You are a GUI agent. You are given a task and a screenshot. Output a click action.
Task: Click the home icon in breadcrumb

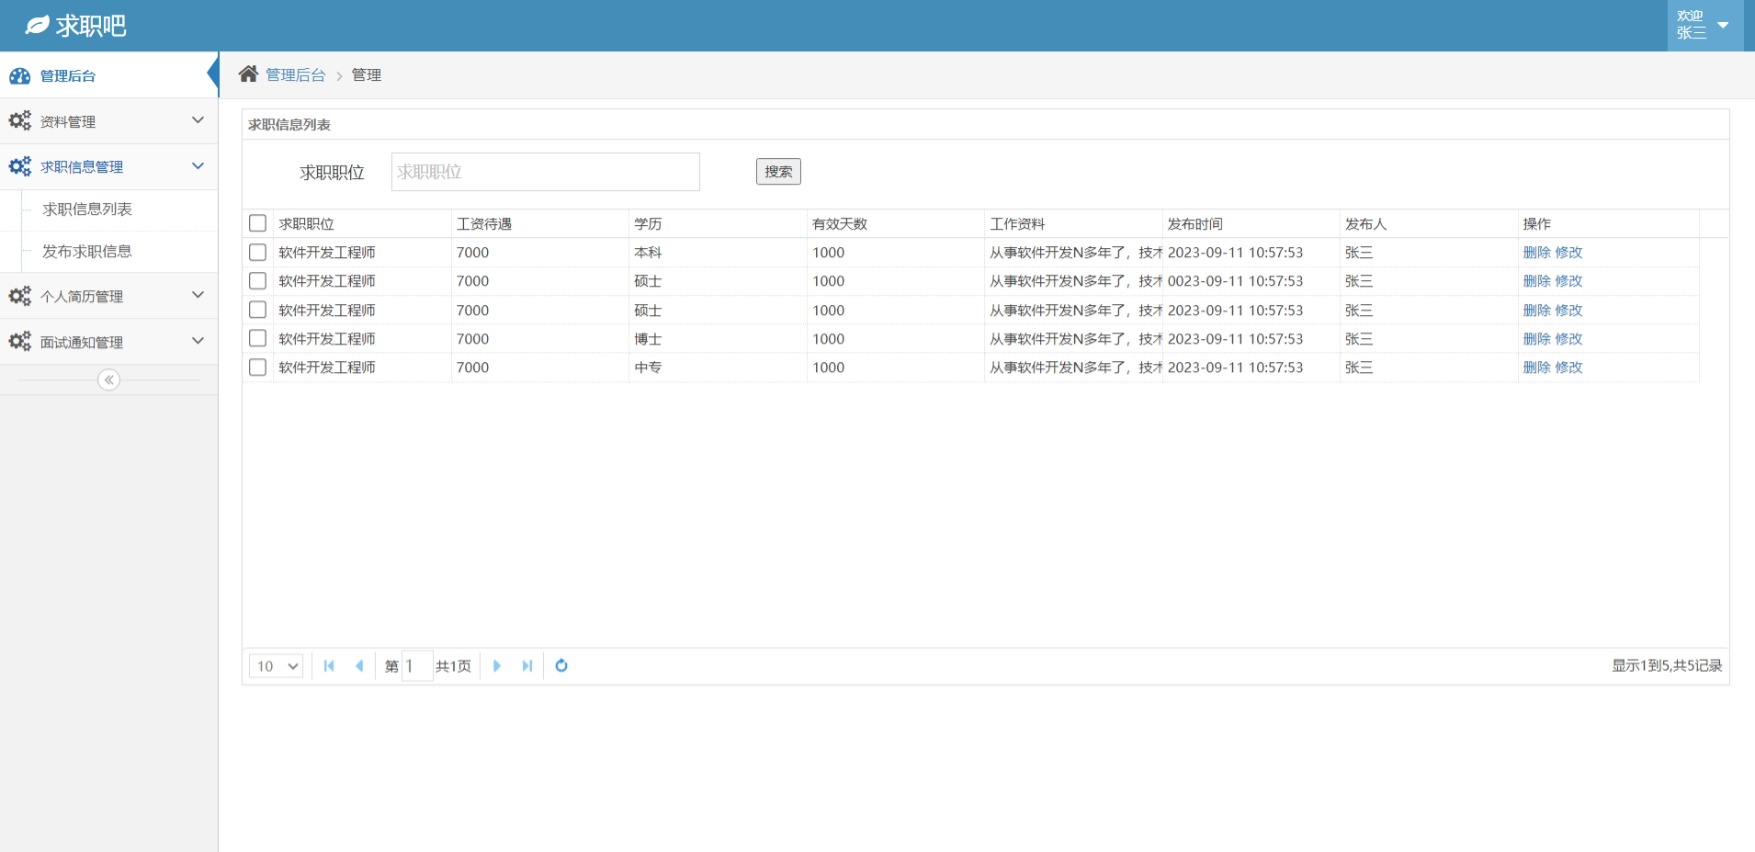248,74
